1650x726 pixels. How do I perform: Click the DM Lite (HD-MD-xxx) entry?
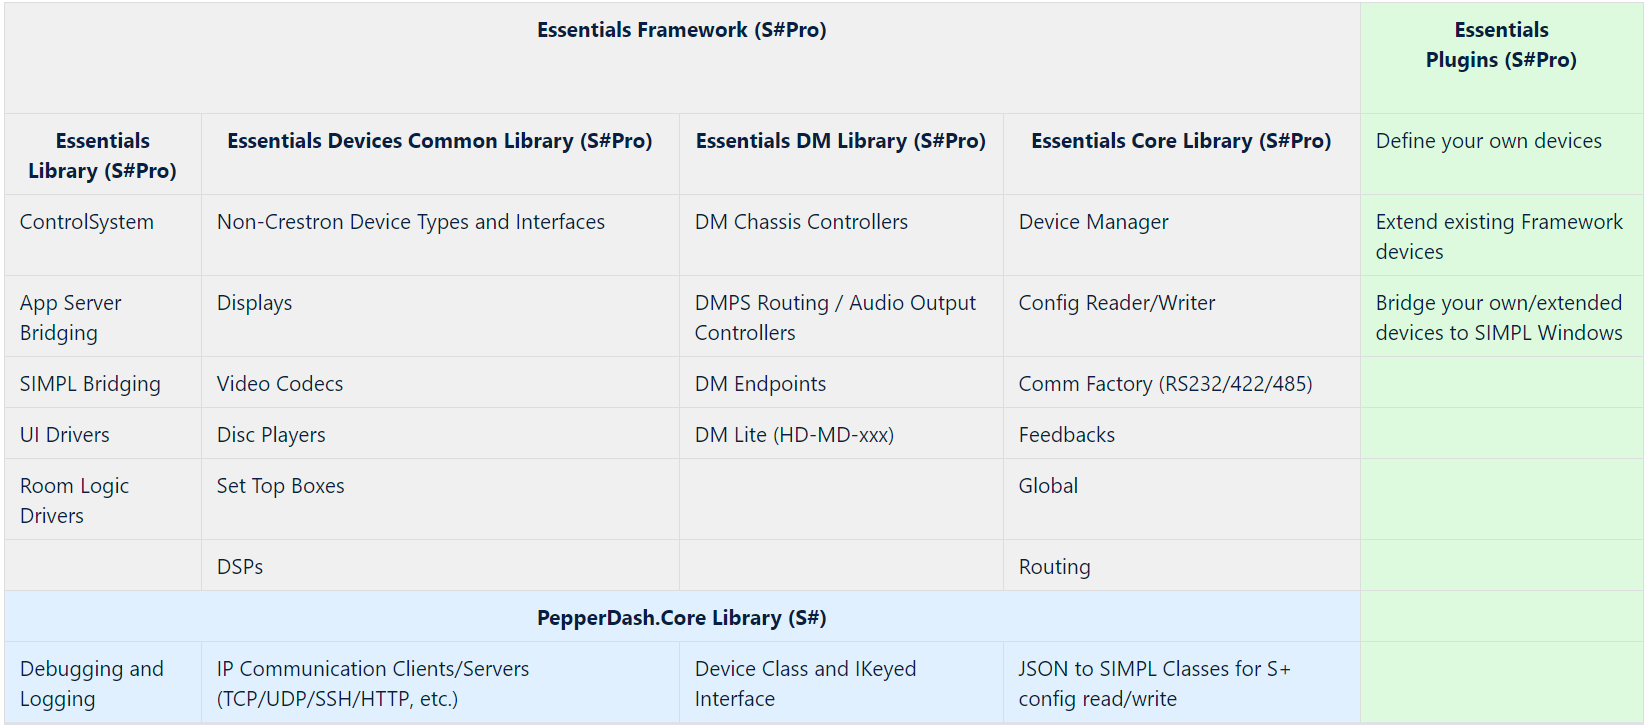tap(794, 435)
